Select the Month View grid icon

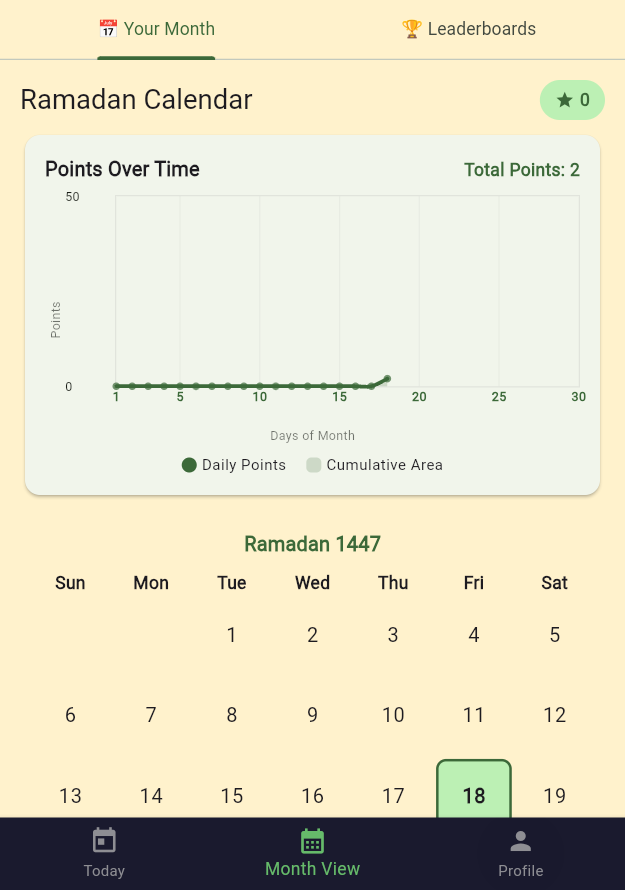(x=312, y=841)
